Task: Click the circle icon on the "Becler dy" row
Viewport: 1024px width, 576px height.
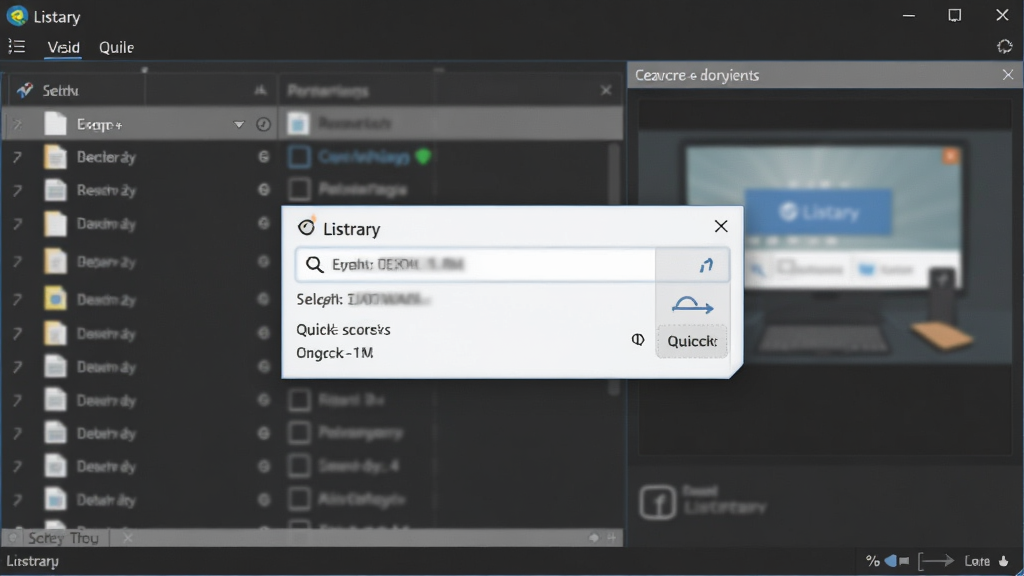Action: 264,157
